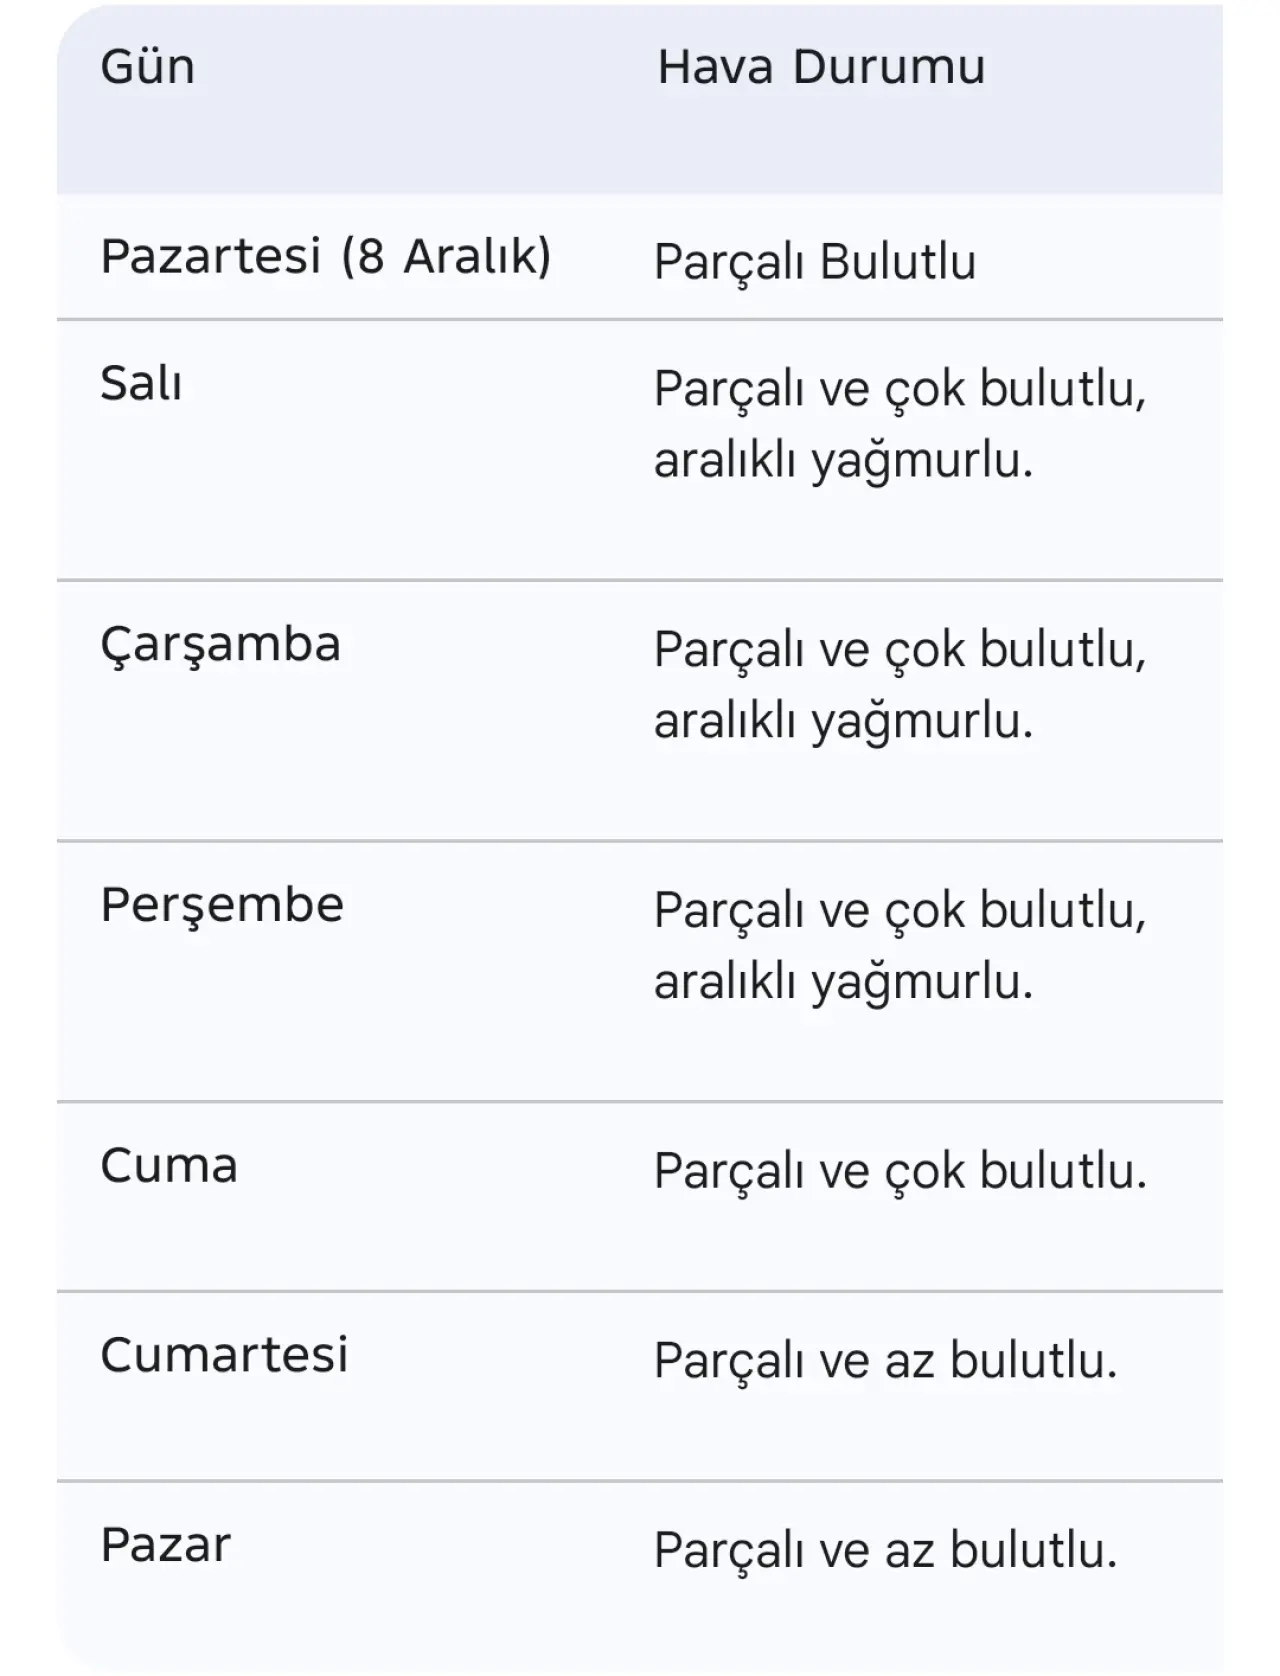Select the Cumartesi day cell
This screenshot has height=1676, width=1280.
pos(224,1355)
